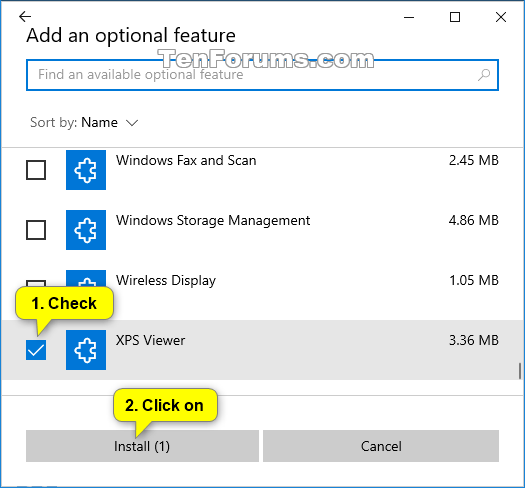Click the Find an available optional feature field
This screenshot has width=525, height=488.
point(262,75)
